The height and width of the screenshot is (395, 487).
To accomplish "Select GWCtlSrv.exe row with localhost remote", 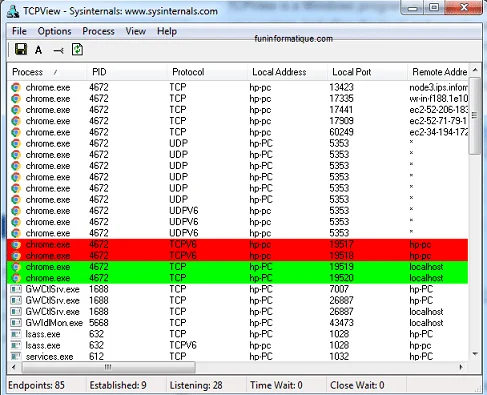I will pyautogui.click(x=237, y=312).
